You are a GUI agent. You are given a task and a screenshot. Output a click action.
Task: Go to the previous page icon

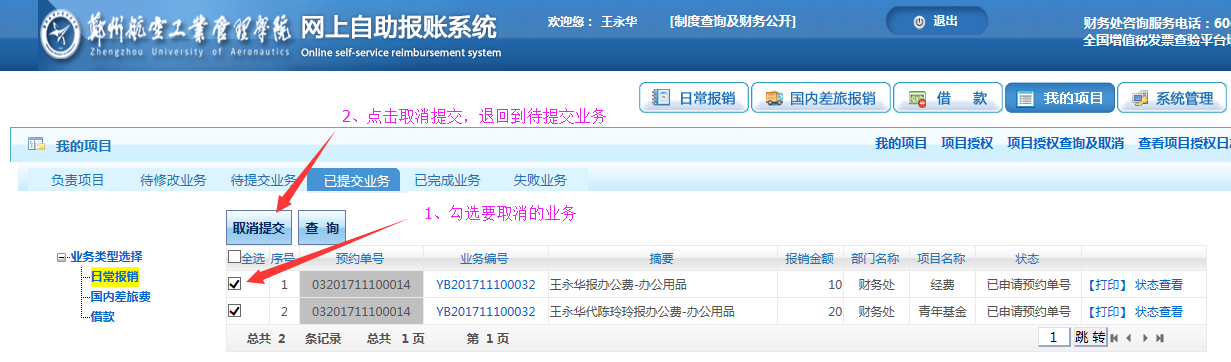[x=1130, y=338]
